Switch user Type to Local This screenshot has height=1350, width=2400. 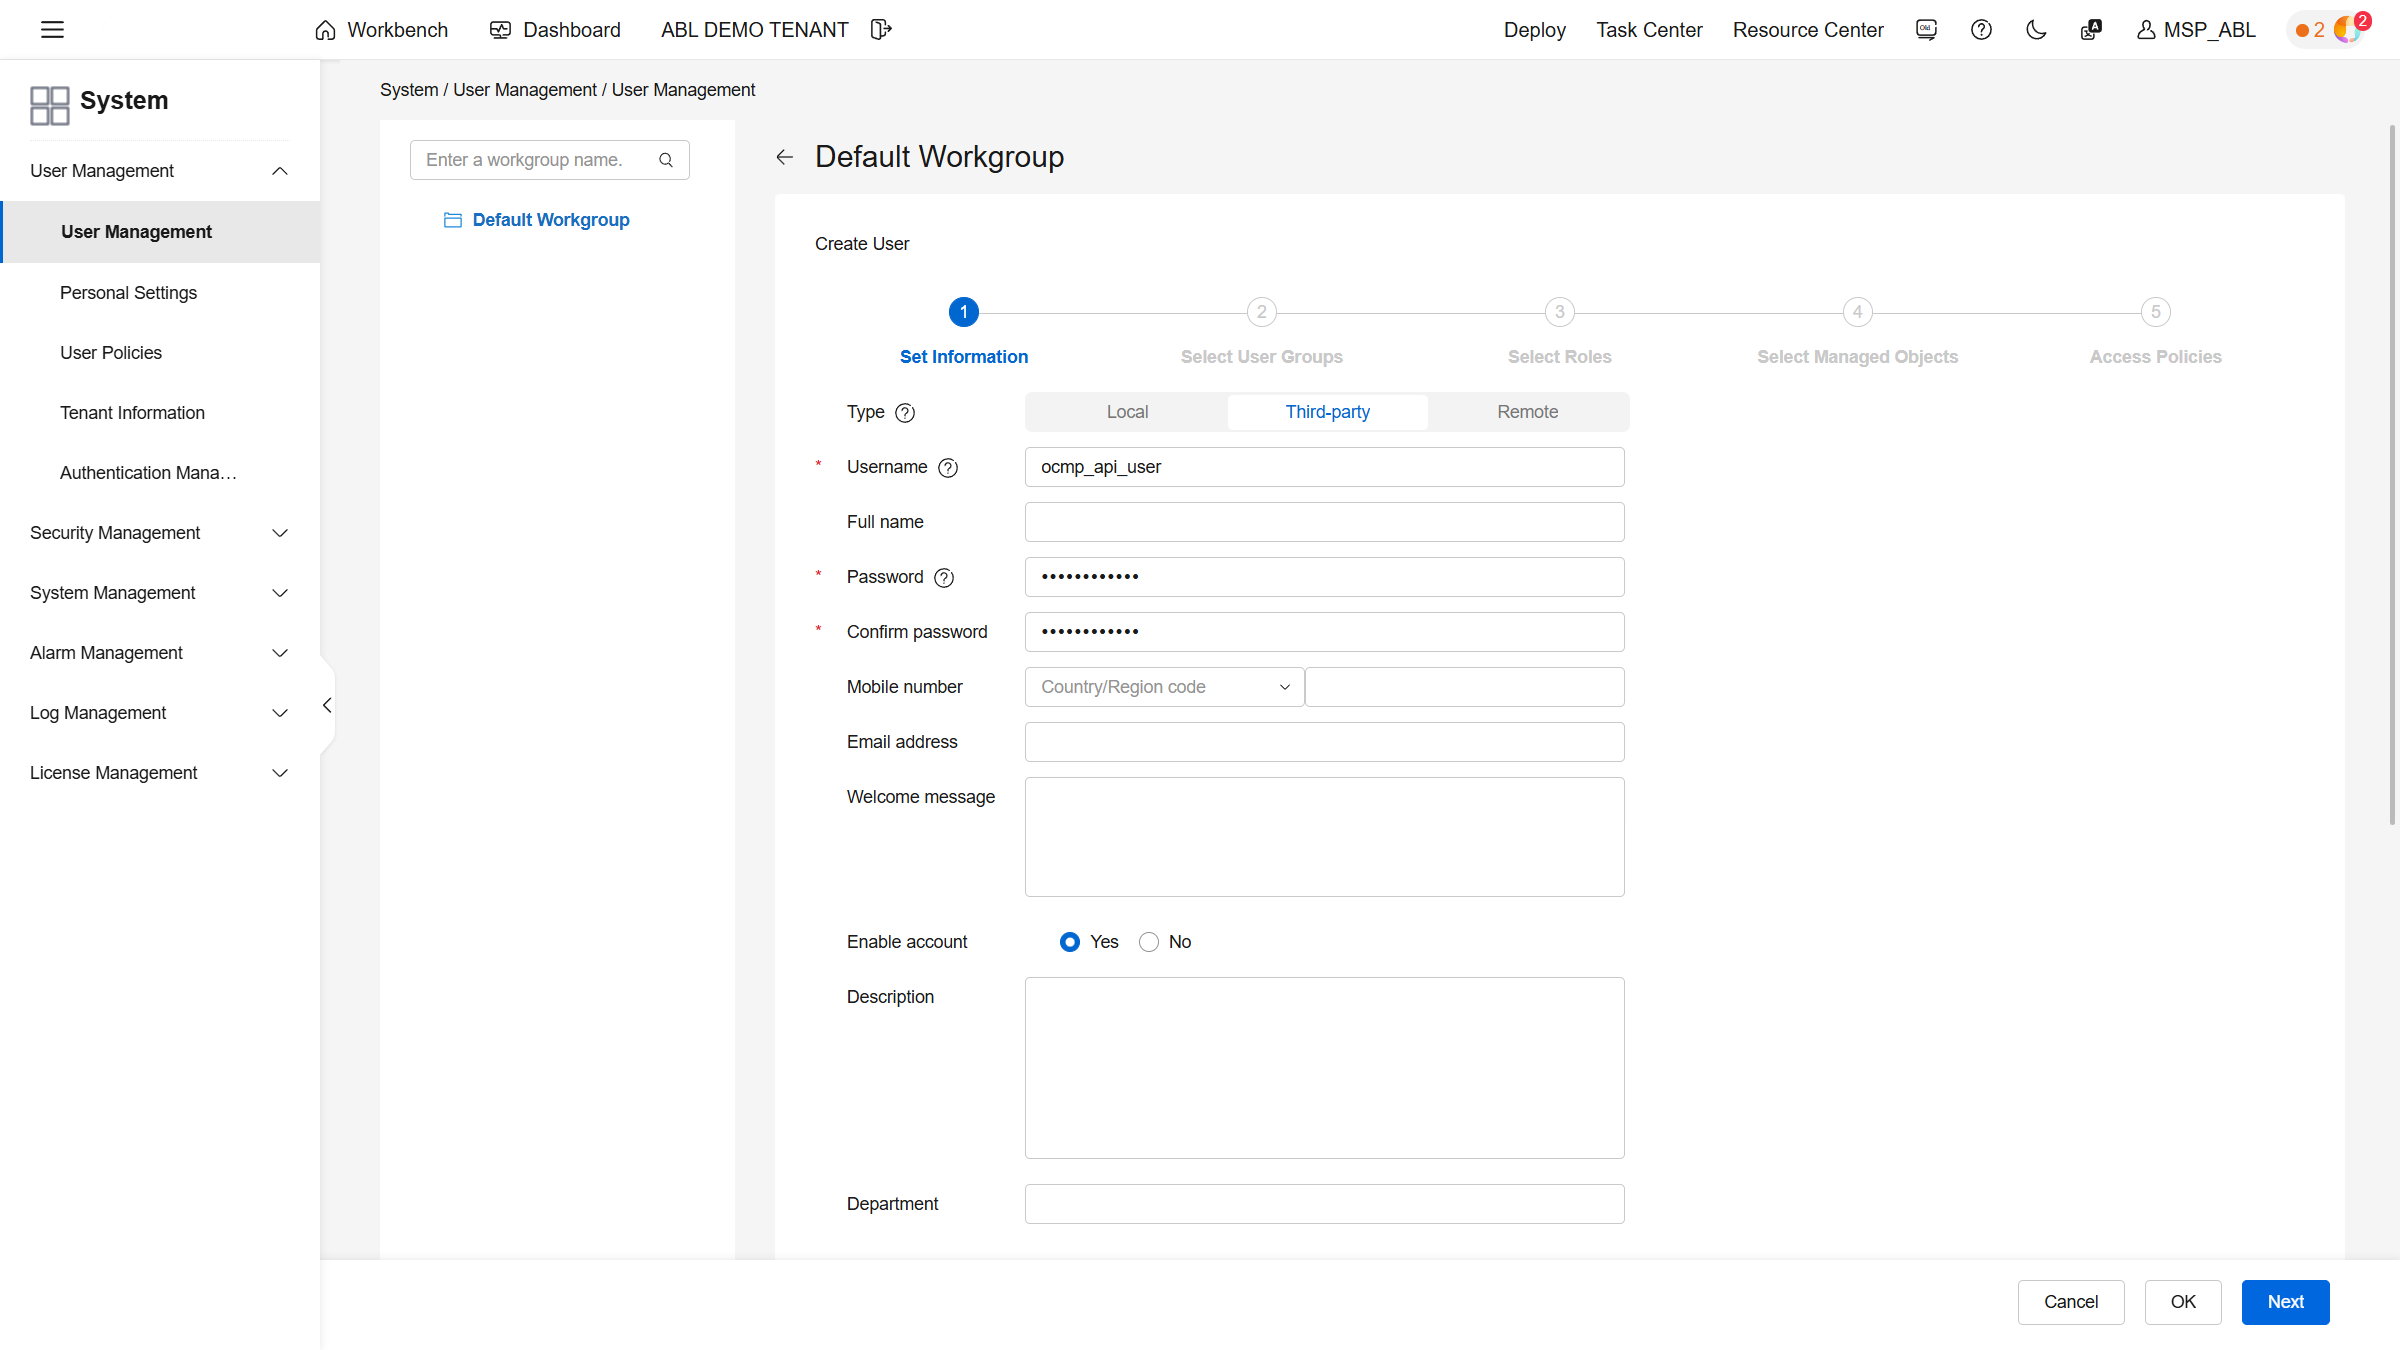pos(1127,412)
